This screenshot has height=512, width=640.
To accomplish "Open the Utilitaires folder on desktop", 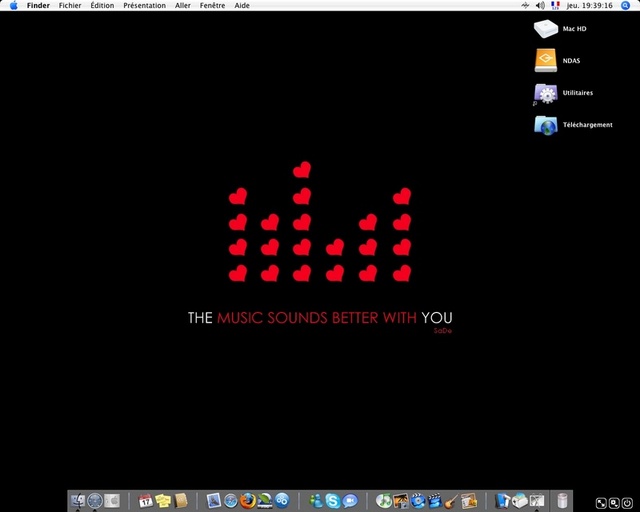I will tap(546, 93).
